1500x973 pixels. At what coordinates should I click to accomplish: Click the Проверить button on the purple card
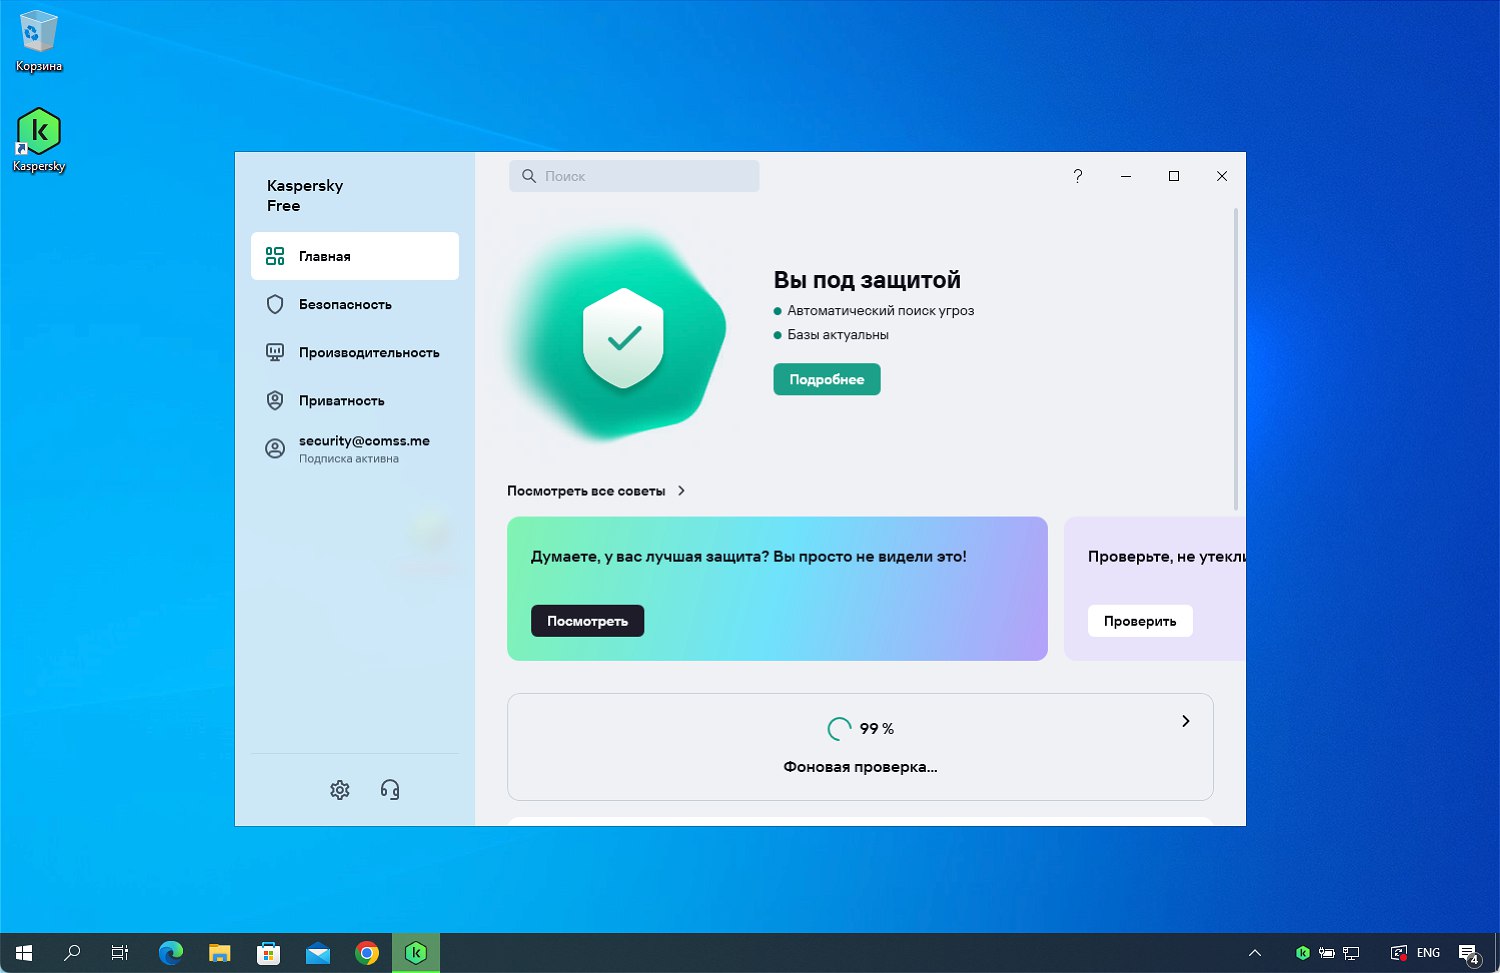[x=1140, y=621]
